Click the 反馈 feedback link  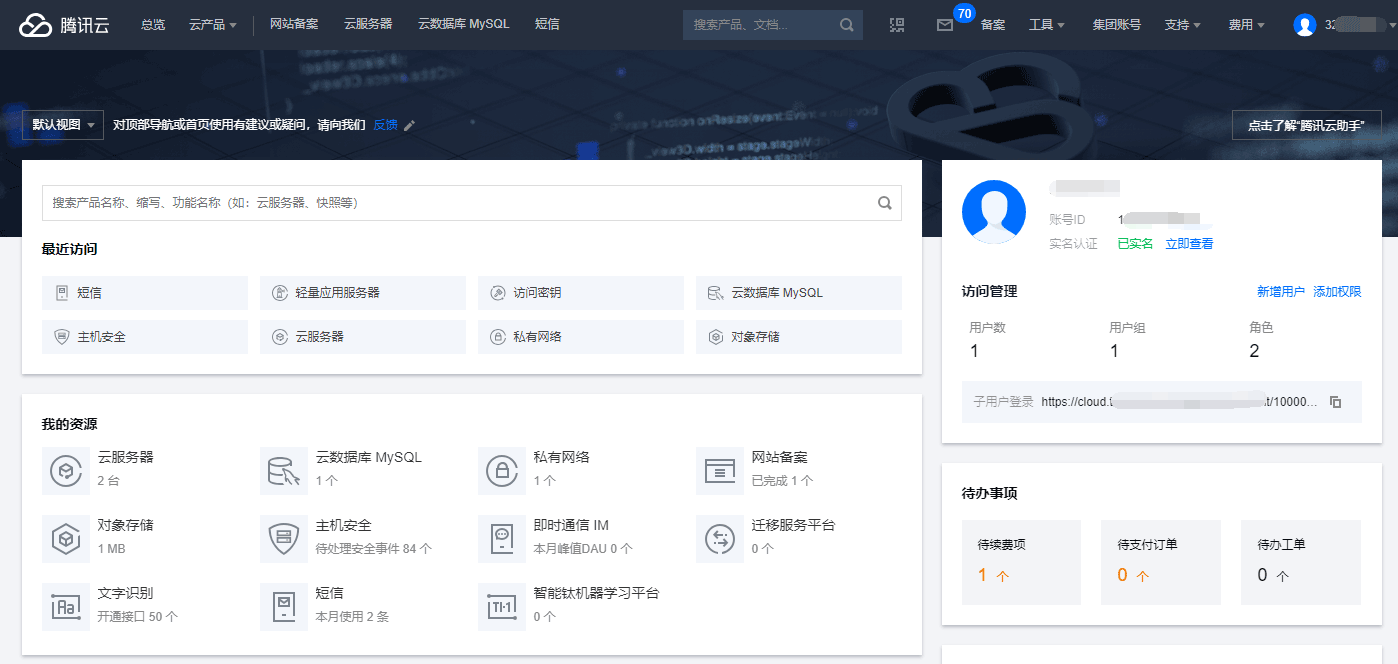pyautogui.click(x=385, y=125)
